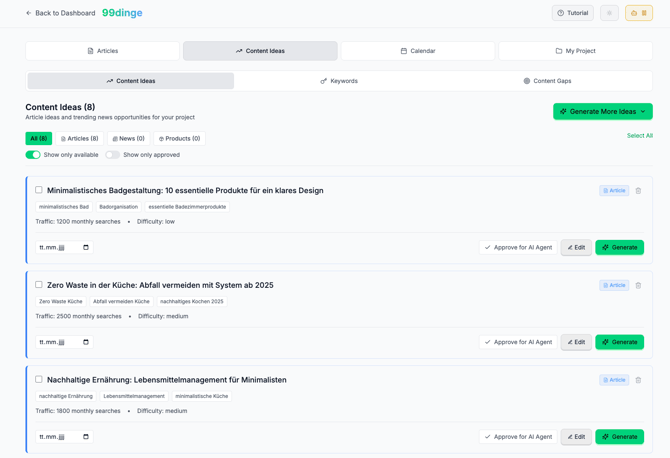The image size is (670, 458).
Task: Check the Minimalistisches Badgestaltung idea checkbox
Action: tap(39, 190)
